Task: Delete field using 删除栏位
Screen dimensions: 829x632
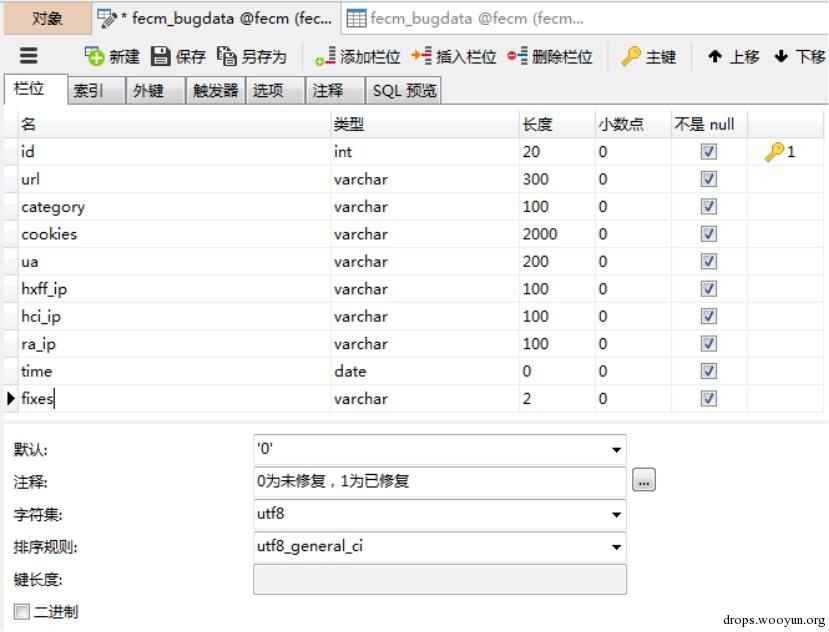Action: [x=517, y=56]
